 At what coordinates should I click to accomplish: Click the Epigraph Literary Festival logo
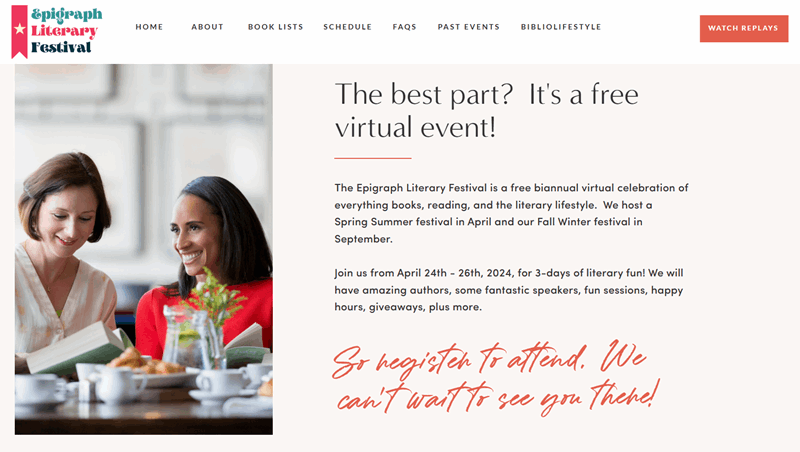coord(57,32)
